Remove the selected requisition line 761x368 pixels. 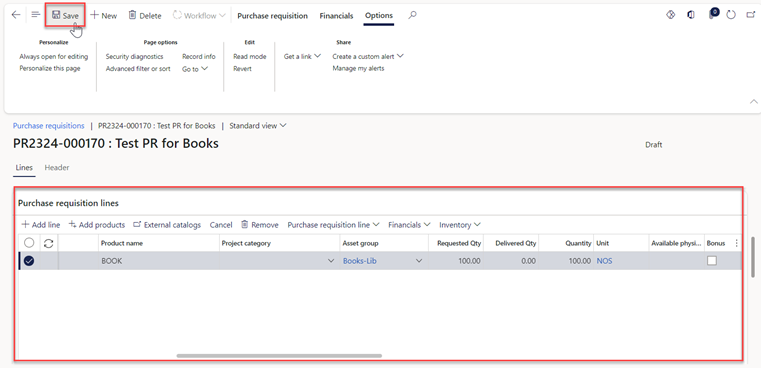pyautogui.click(x=260, y=225)
